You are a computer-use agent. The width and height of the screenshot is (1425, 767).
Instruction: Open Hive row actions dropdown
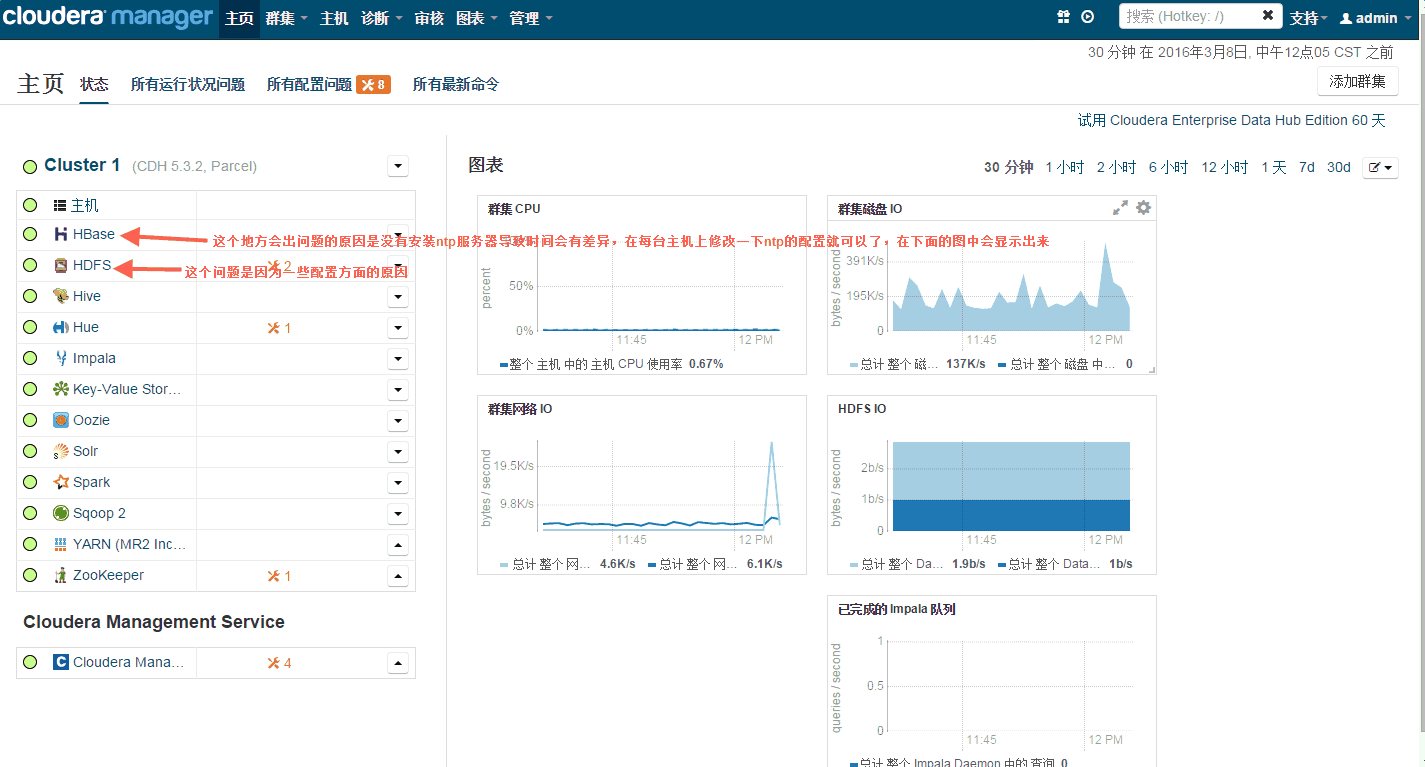coord(398,297)
